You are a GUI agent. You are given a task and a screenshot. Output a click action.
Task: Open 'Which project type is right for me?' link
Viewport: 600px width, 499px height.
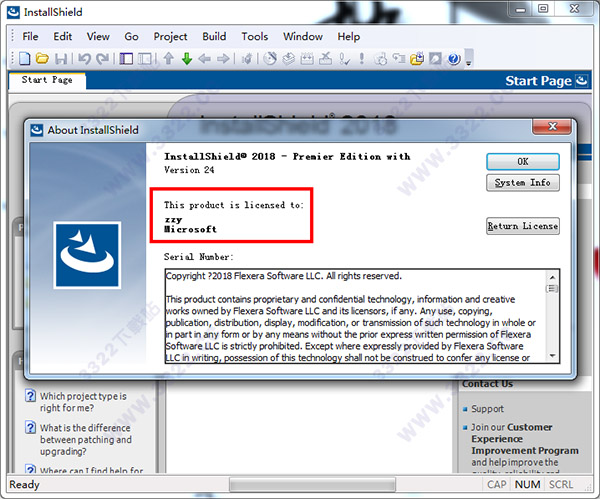tap(83, 402)
